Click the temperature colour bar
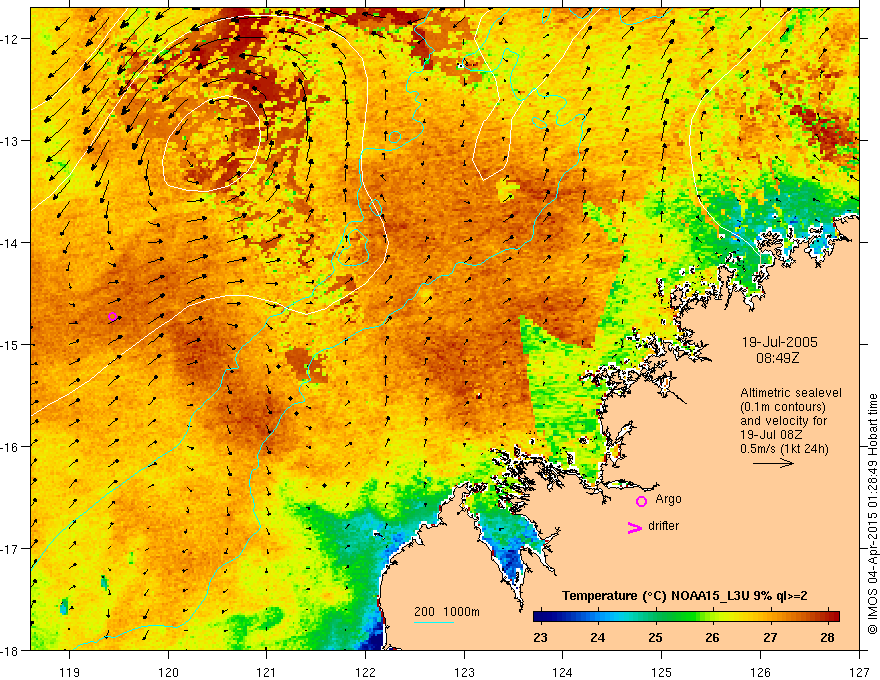This screenshot has height=680, width=880. tap(686, 616)
